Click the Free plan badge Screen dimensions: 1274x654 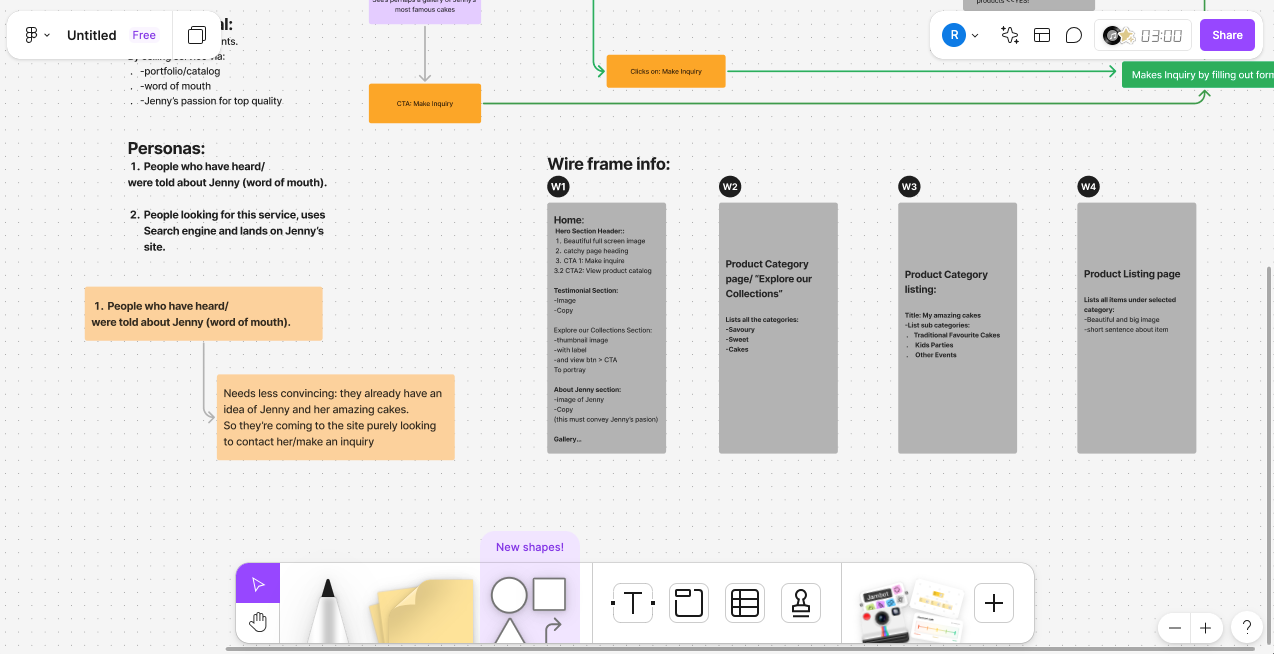[144, 35]
